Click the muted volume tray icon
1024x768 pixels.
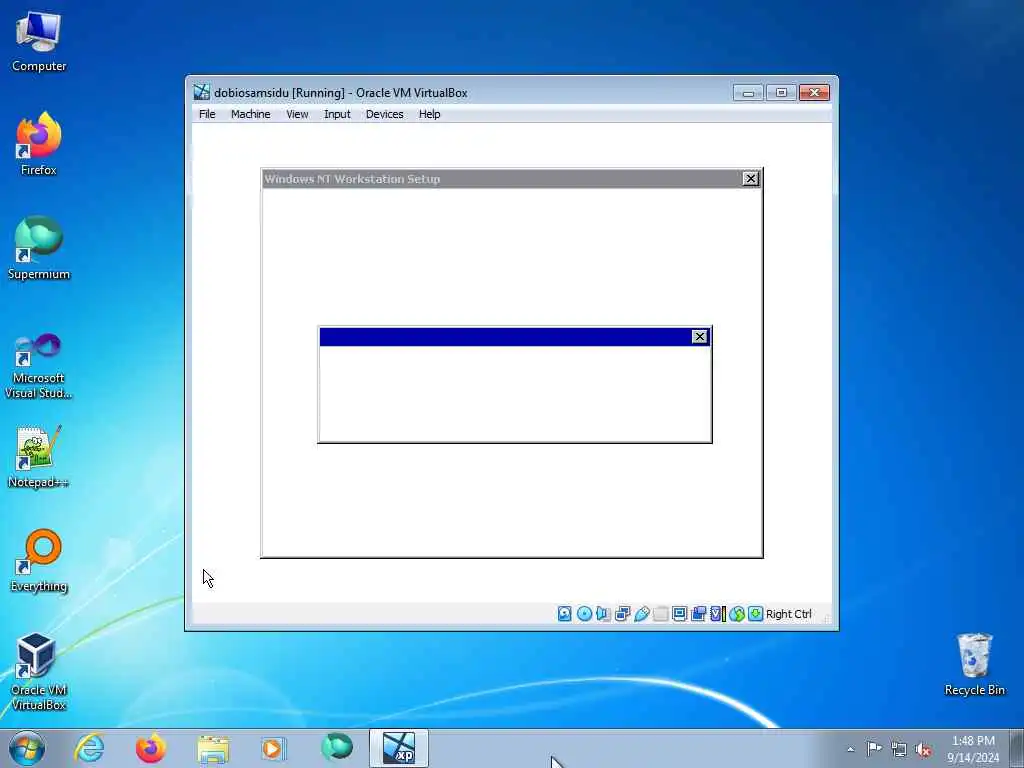pyautogui.click(x=923, y=749)
